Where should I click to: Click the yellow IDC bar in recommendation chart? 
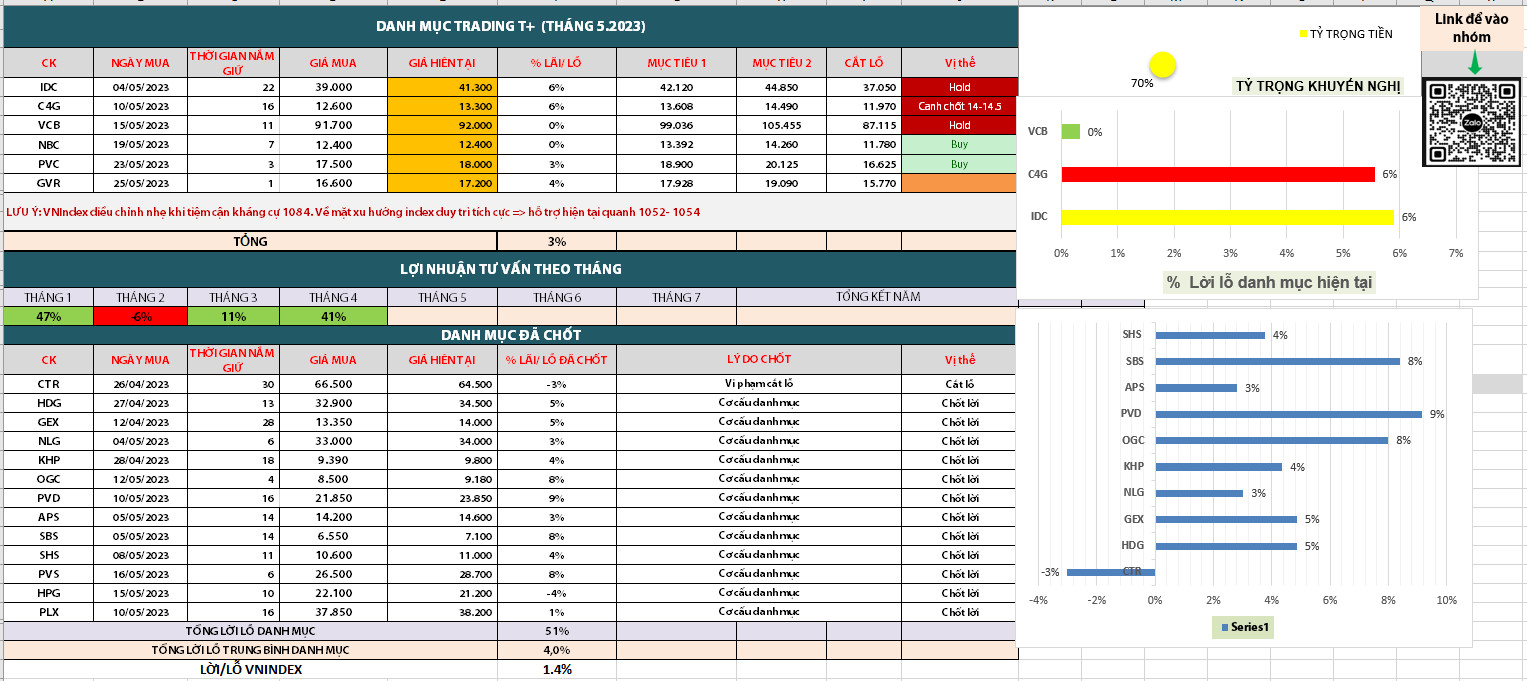point(1227,217)
